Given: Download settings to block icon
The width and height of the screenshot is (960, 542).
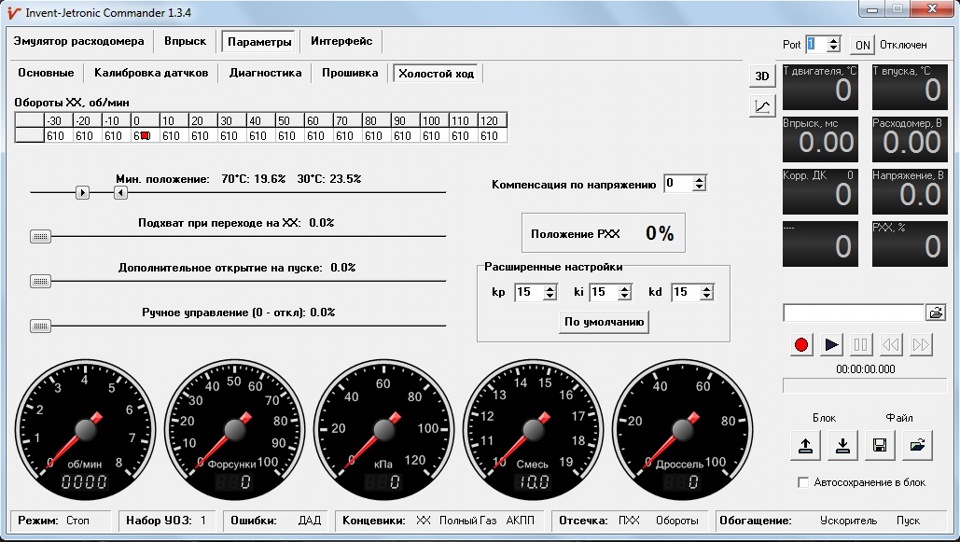Looking at the screenshot, I should [x=842, y=445].
